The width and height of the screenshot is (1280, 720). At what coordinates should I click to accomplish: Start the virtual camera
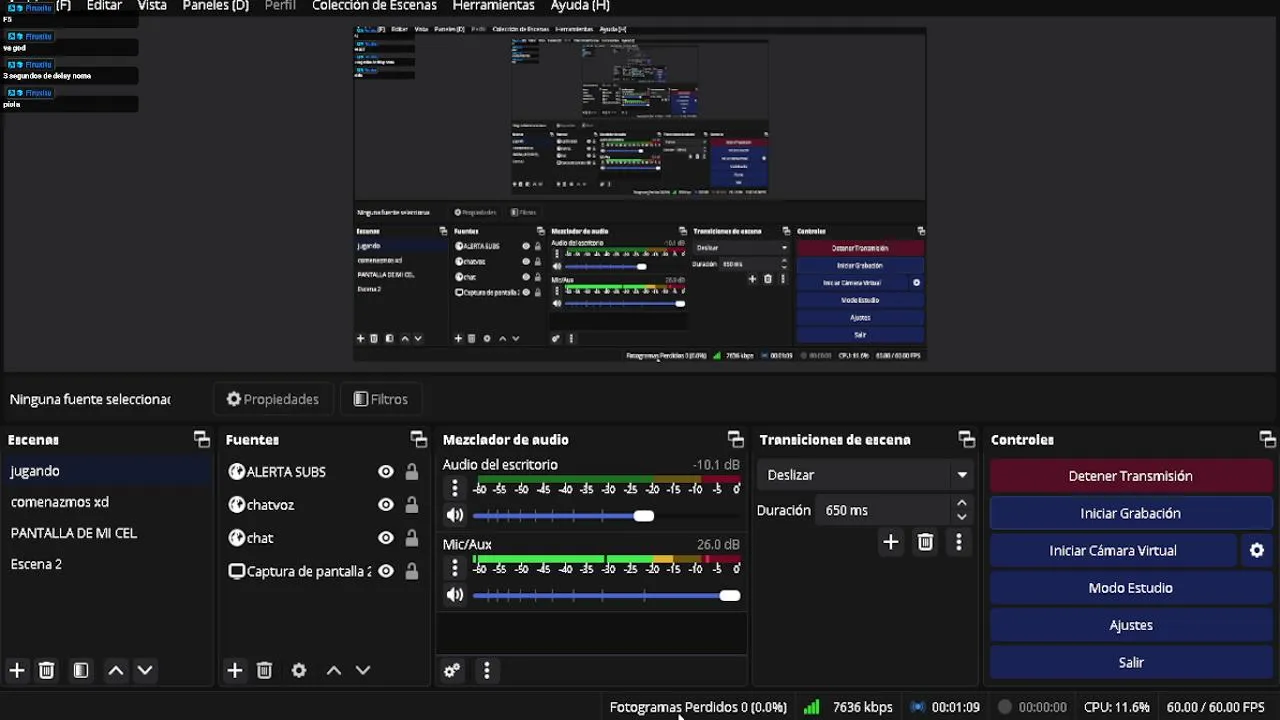click(1113, 550)
